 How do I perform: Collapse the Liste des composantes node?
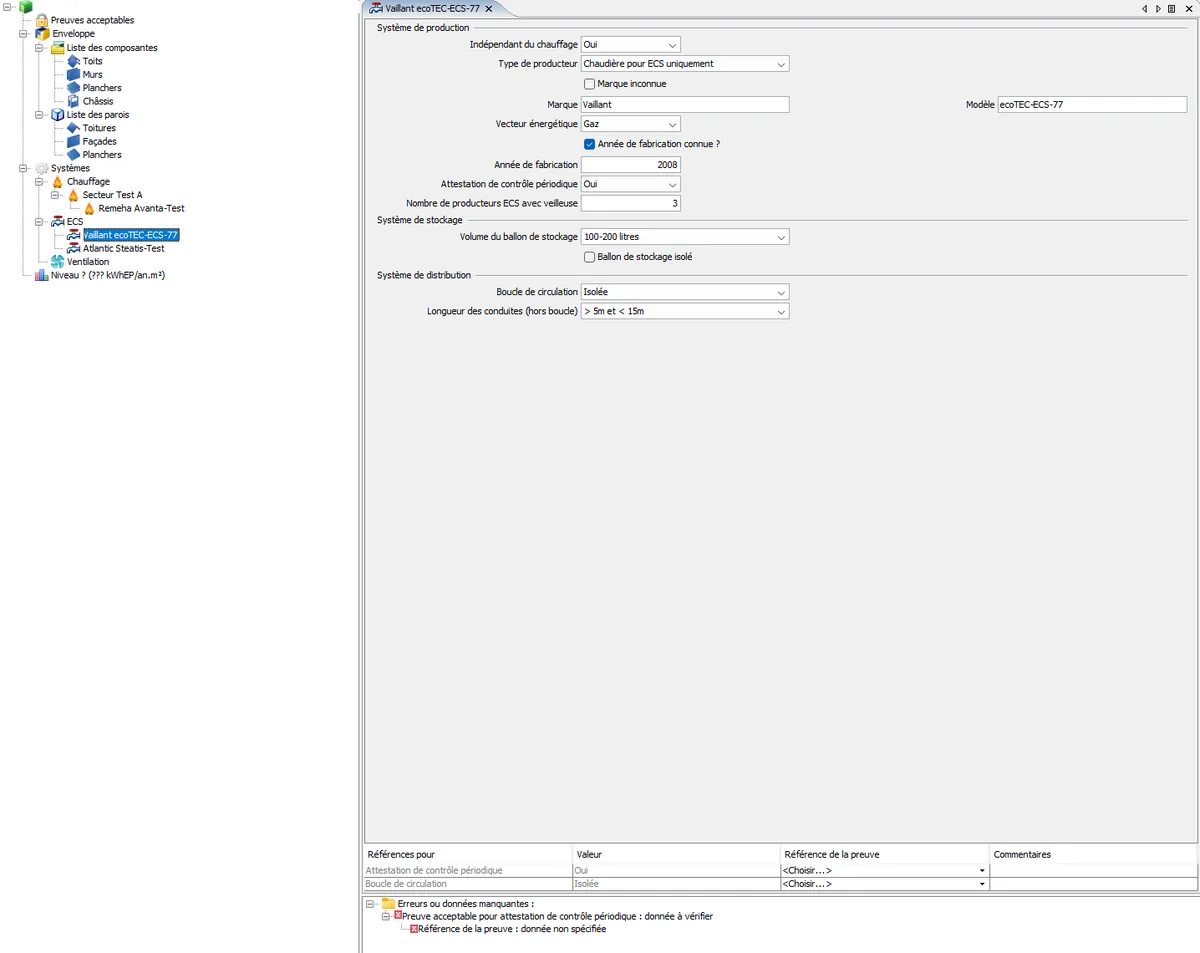pyautogui.click(x=41, y=48)
